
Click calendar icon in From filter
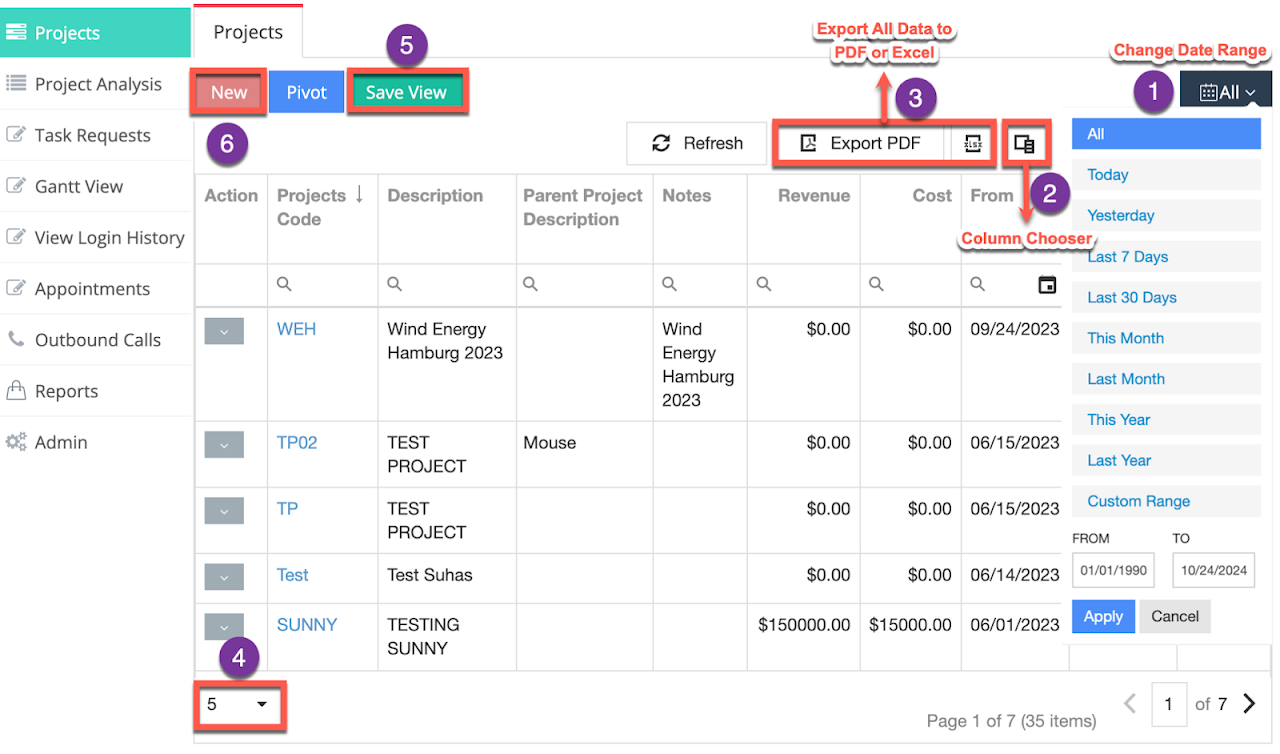(1046, 285)
